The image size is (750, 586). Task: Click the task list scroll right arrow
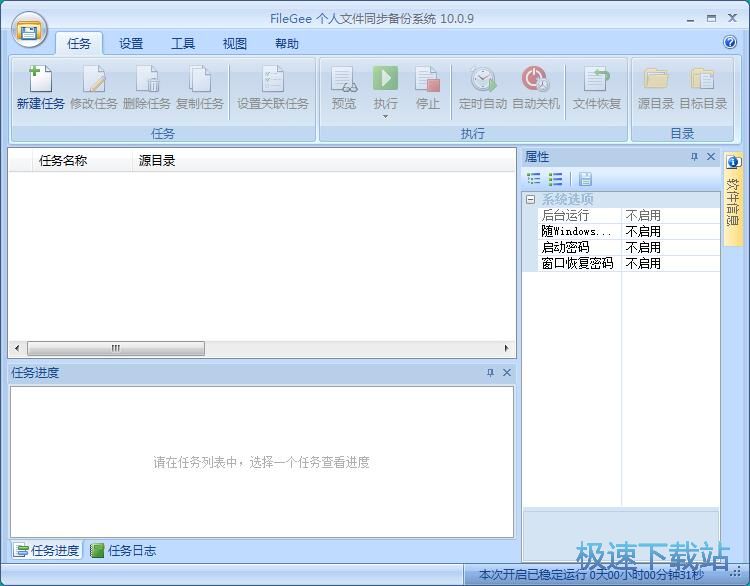coord(507,348)
